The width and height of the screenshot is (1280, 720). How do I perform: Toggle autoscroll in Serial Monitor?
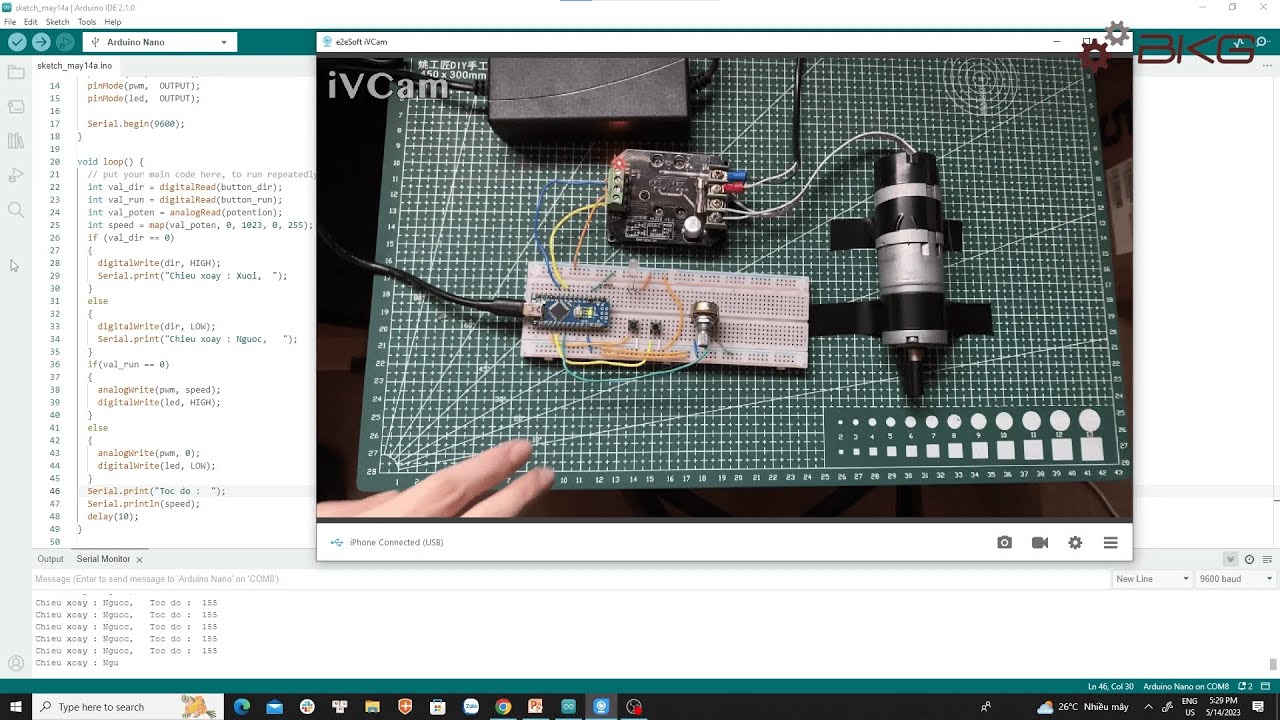(1231, 559)
